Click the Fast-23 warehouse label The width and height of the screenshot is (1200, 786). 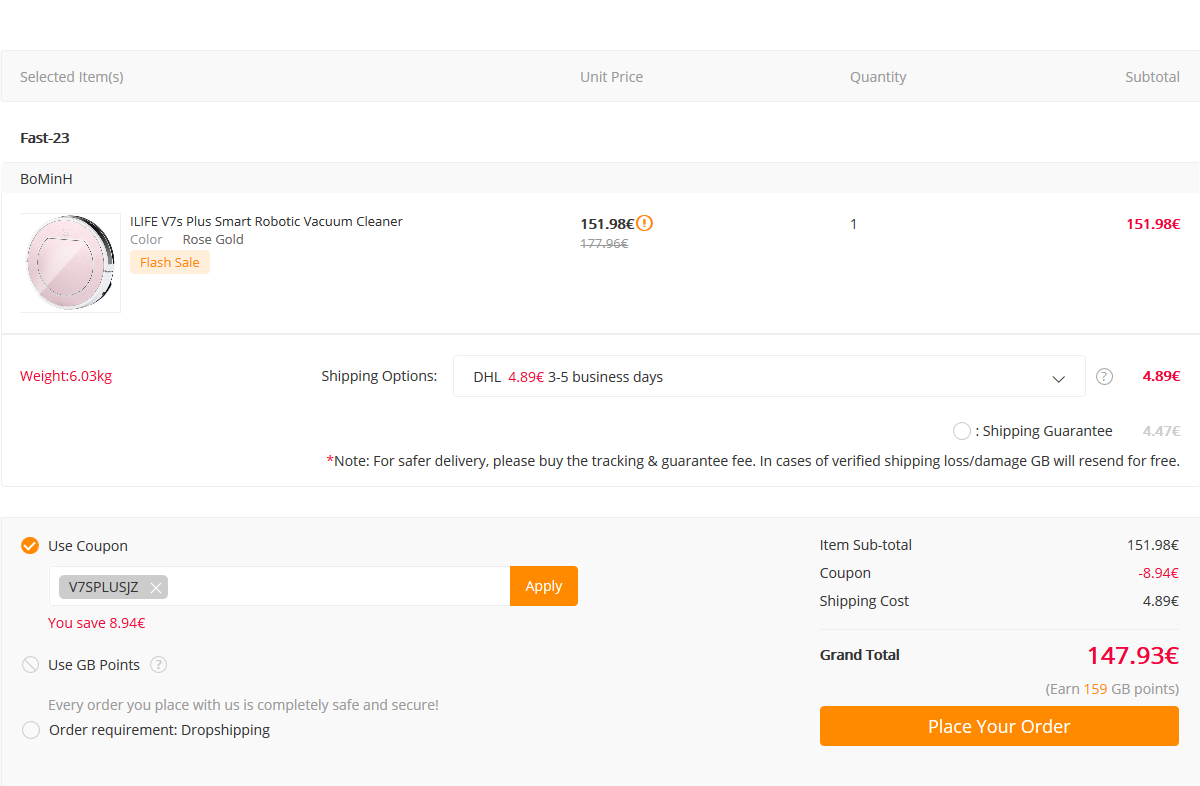45,138
